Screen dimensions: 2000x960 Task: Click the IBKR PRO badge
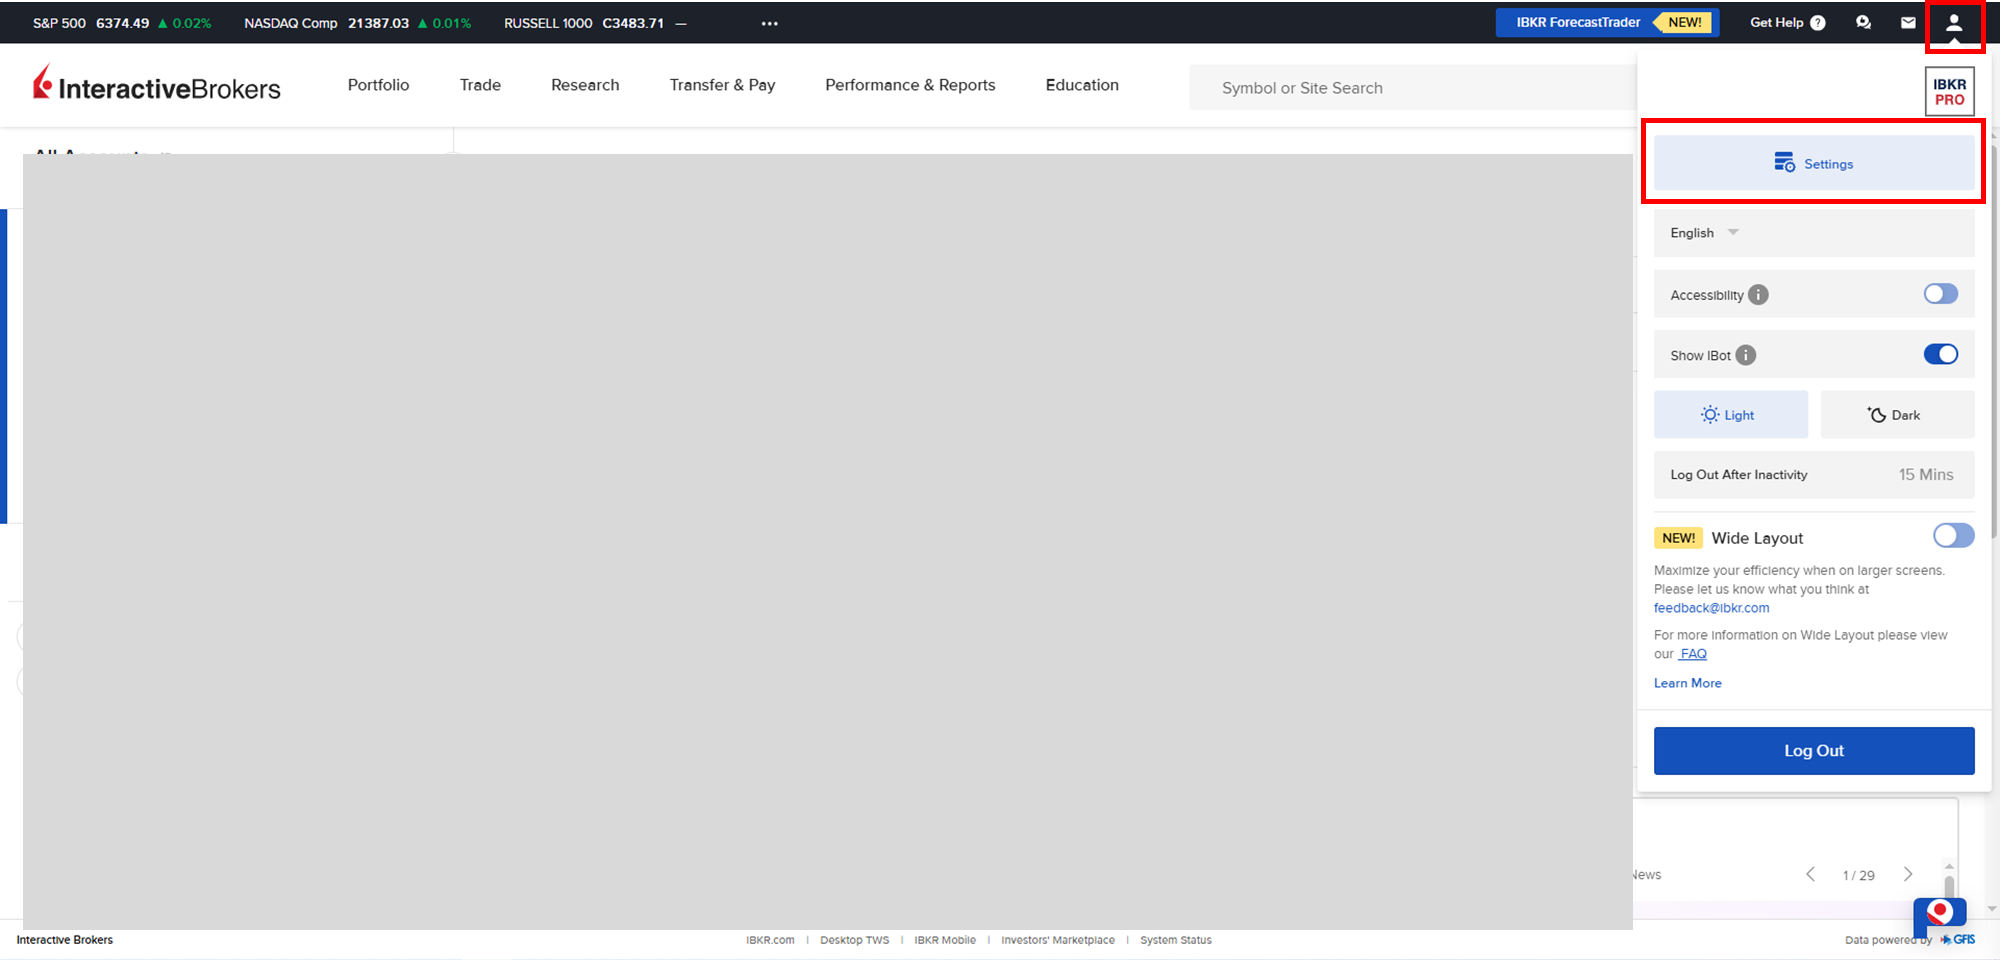click(1949, 92)
